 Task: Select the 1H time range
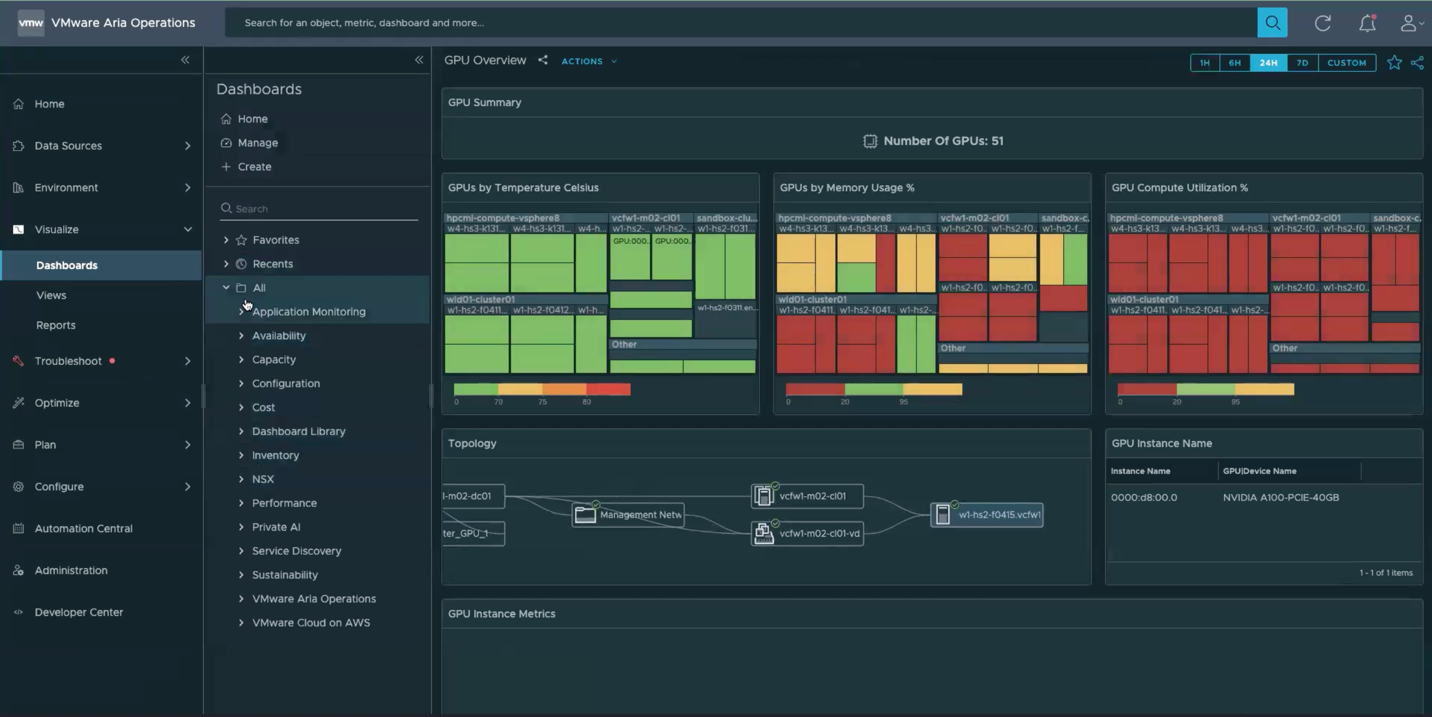click(1204, 63)
